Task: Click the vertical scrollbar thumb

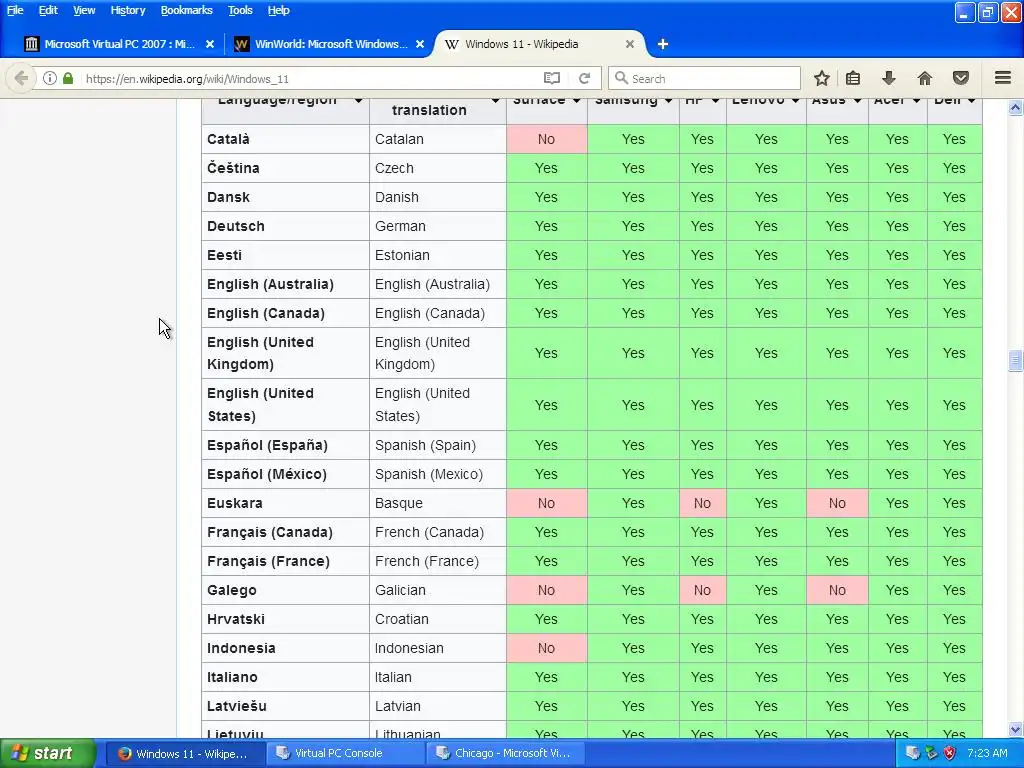Action: tap(1015, 360)
